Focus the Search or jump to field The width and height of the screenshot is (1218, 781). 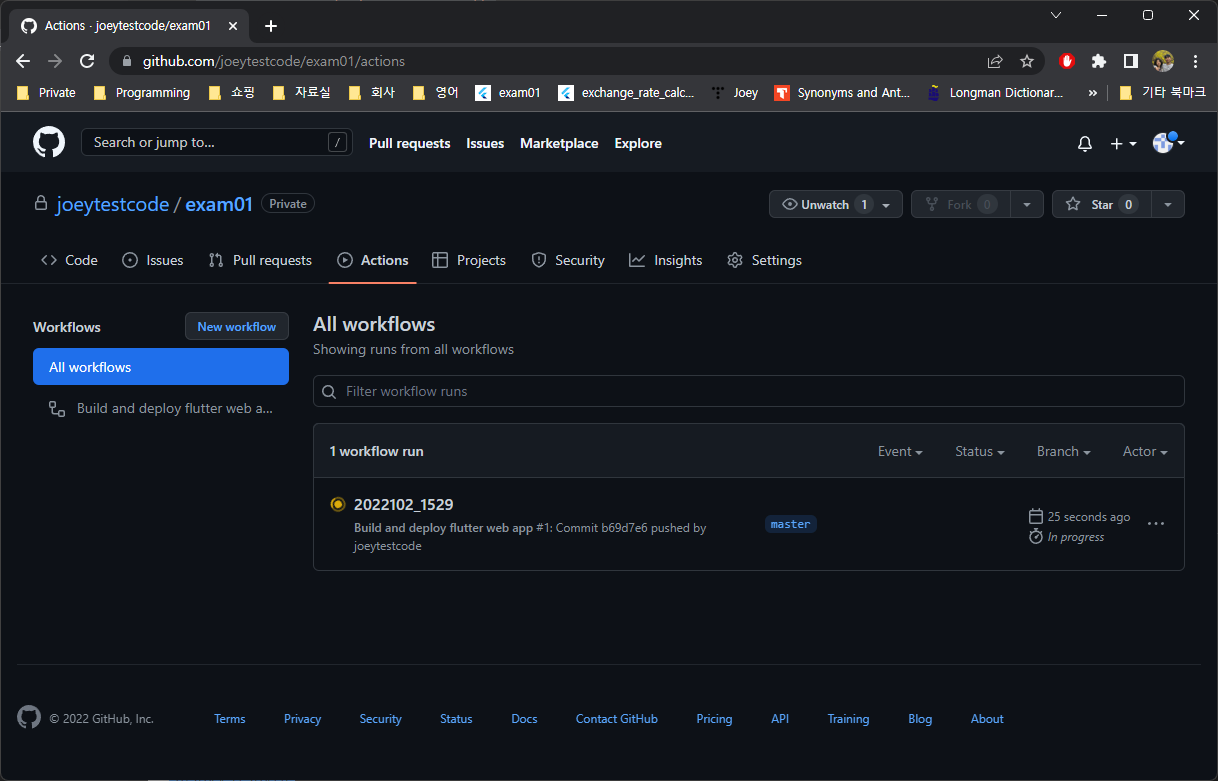[217, 142]
